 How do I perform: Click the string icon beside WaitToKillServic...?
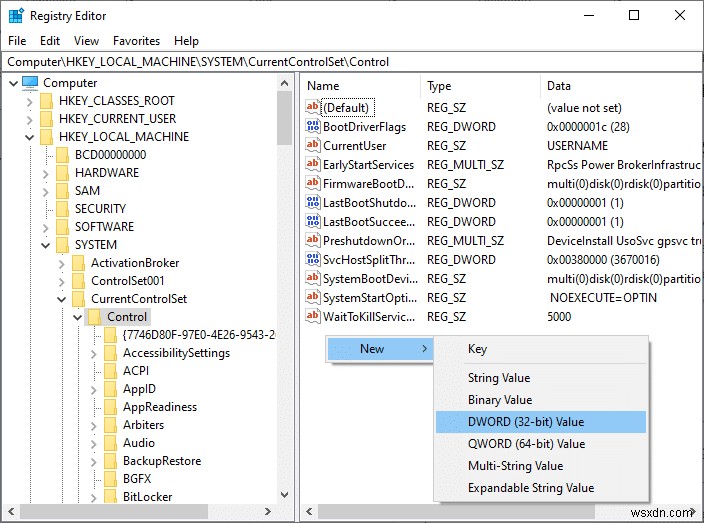click(312, 316)
